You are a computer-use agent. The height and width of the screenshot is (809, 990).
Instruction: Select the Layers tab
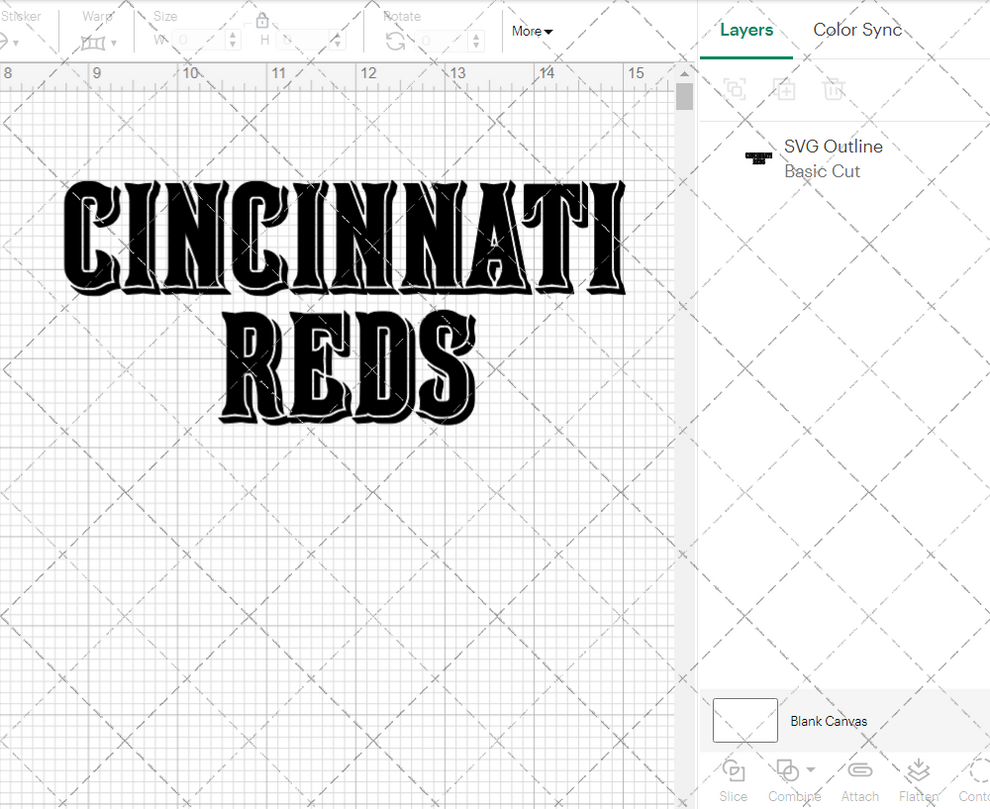click(x=746, y=30)
